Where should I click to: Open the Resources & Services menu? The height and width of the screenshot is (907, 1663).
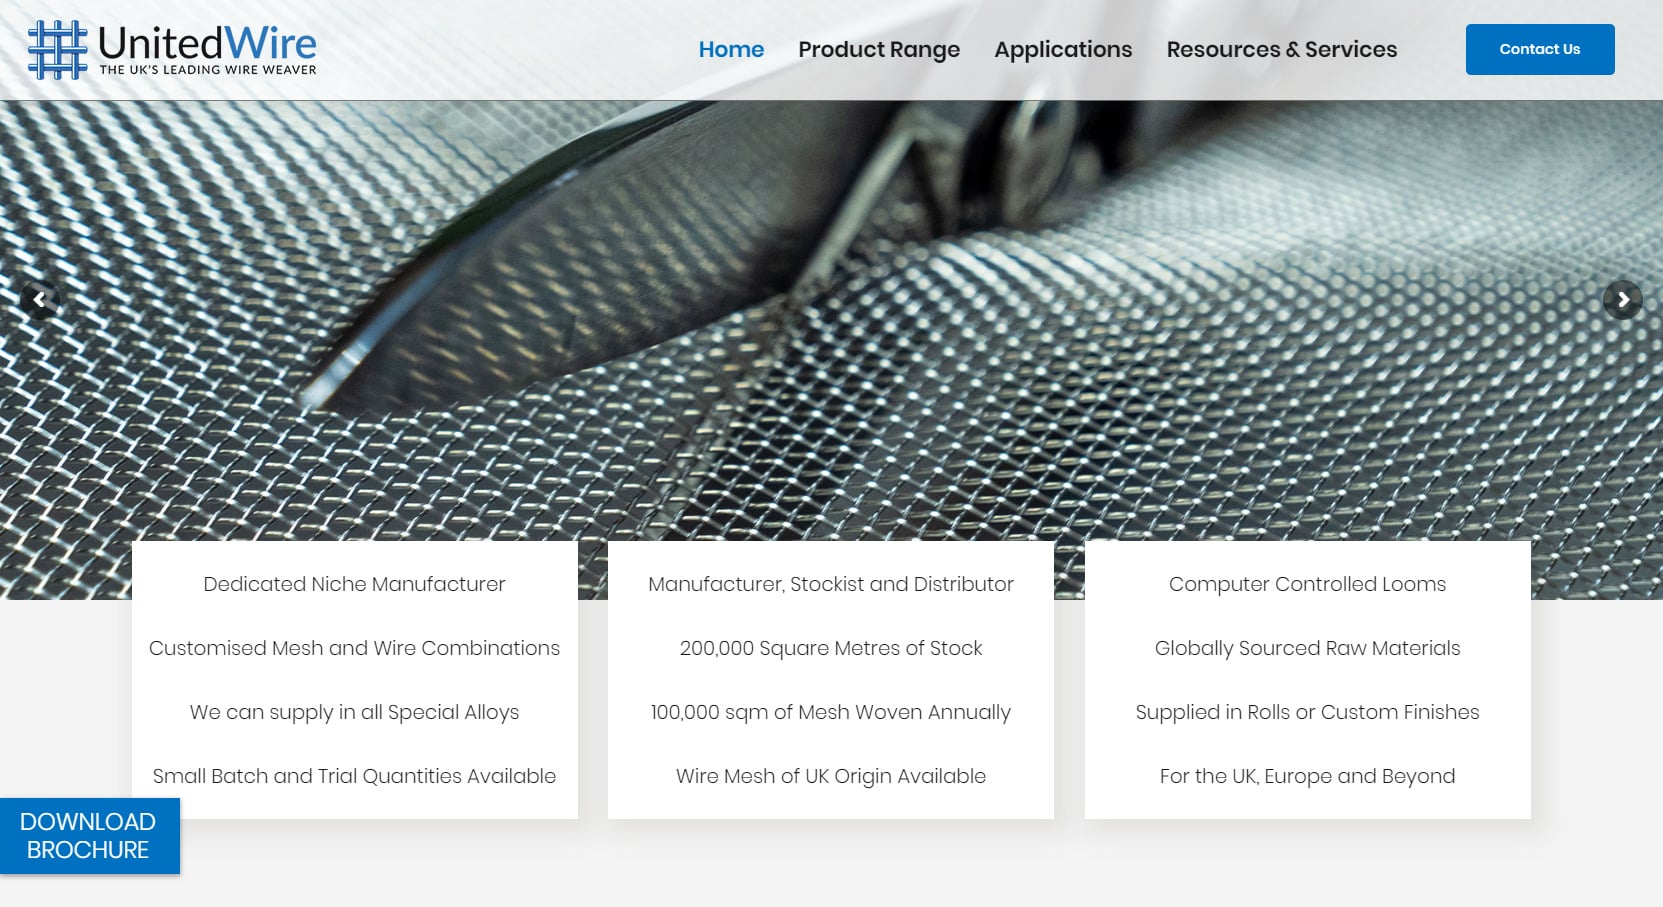pos(1282,49)
